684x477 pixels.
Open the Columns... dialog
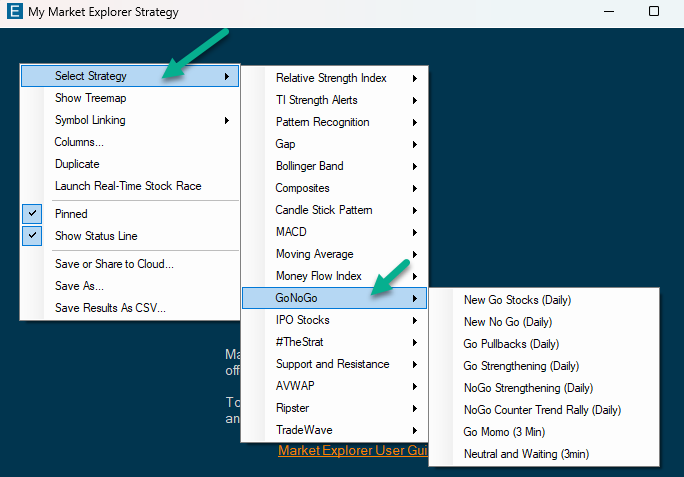pyautogui.click(x=78, y=142)
